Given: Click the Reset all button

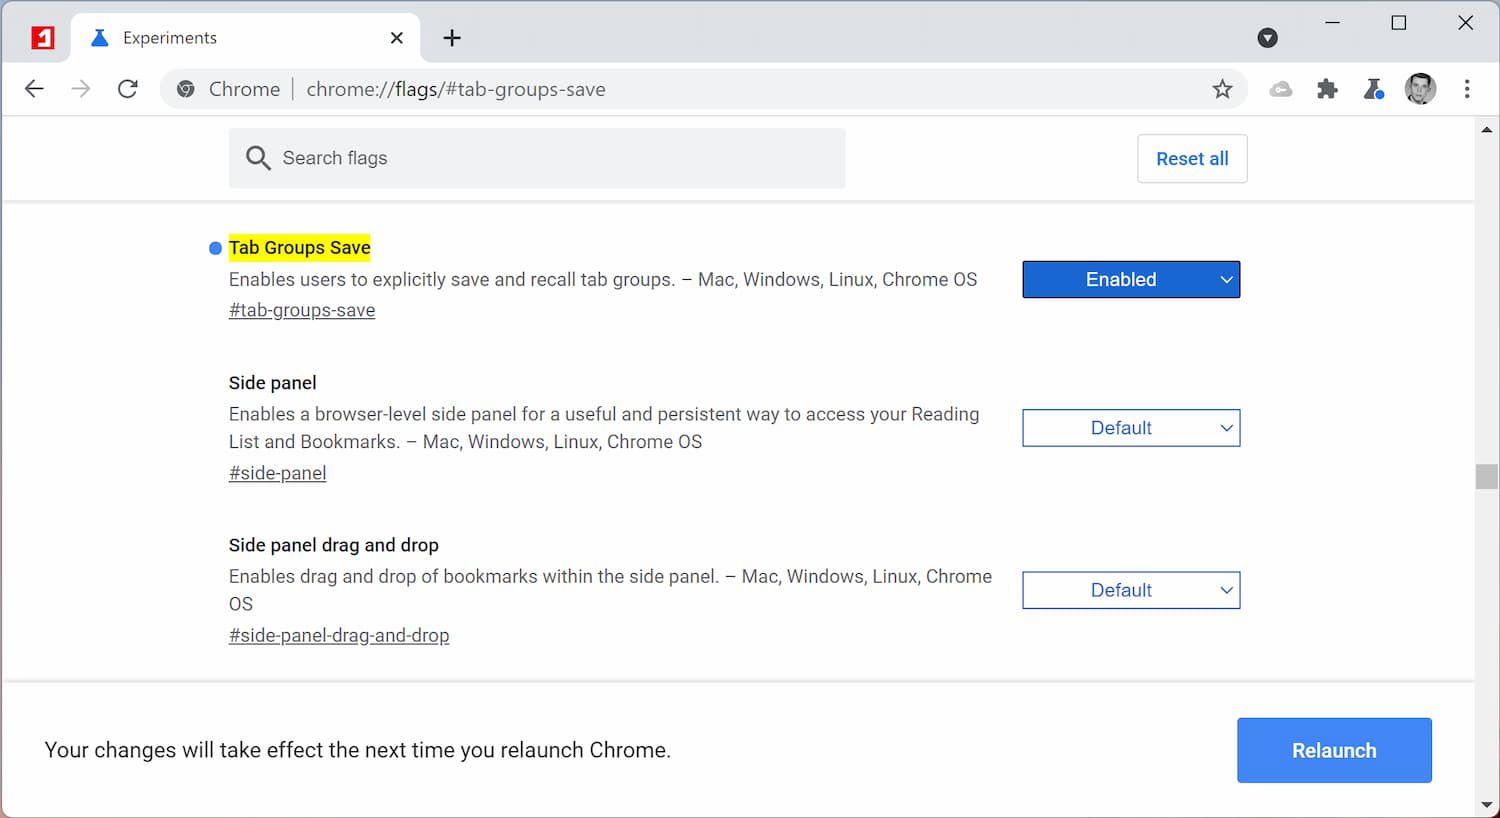Looking at the screenshot, I should point(1192,159).
